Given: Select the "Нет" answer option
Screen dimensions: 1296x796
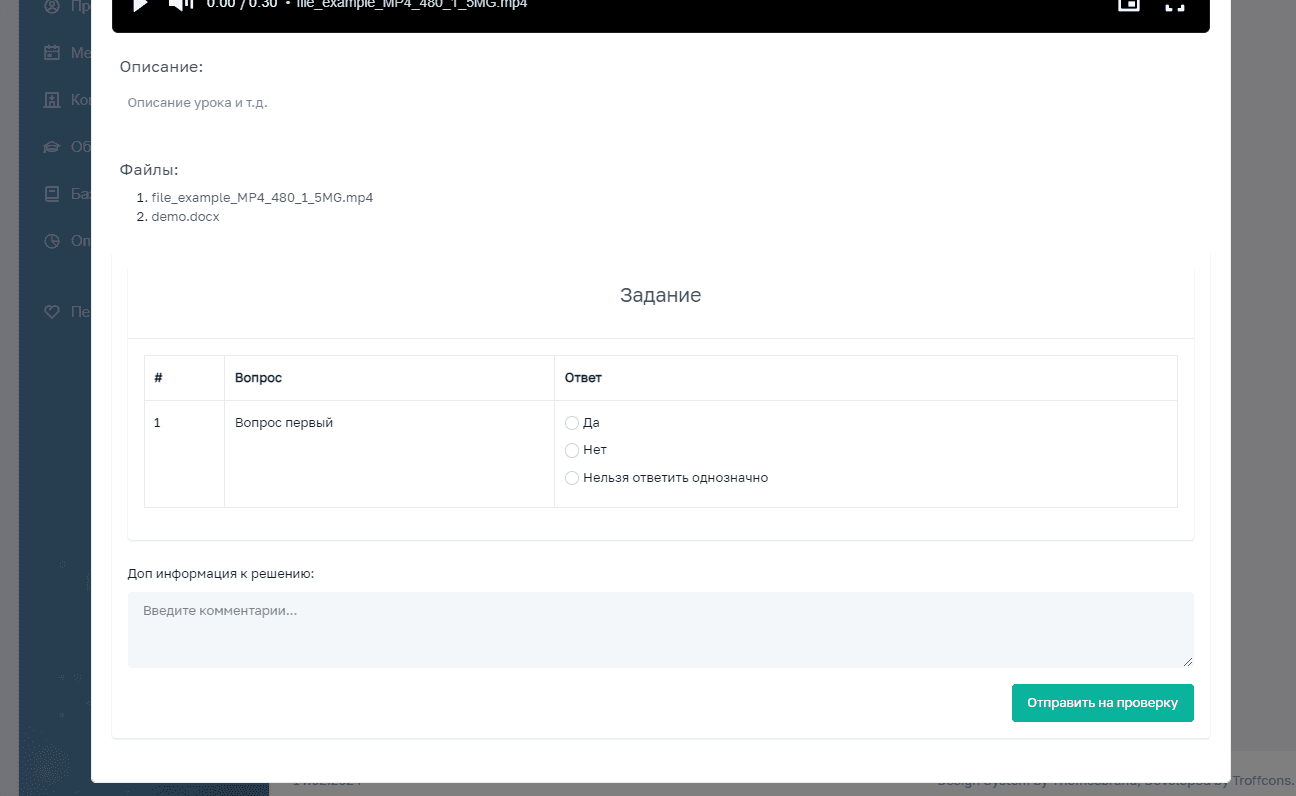Looking at the screenshot, I should click(x=572, y=450).
